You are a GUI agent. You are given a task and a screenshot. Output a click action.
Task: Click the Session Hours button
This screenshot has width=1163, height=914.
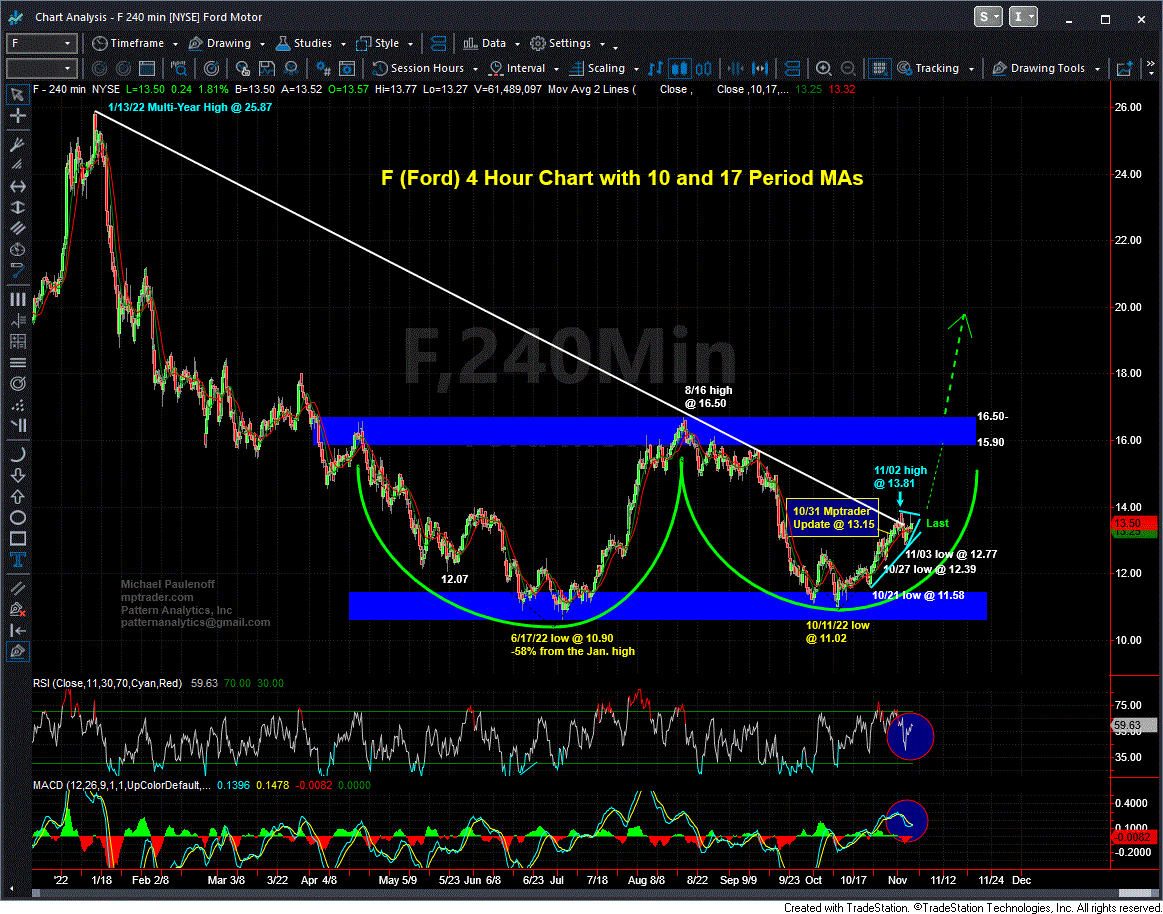pos(424,68)
